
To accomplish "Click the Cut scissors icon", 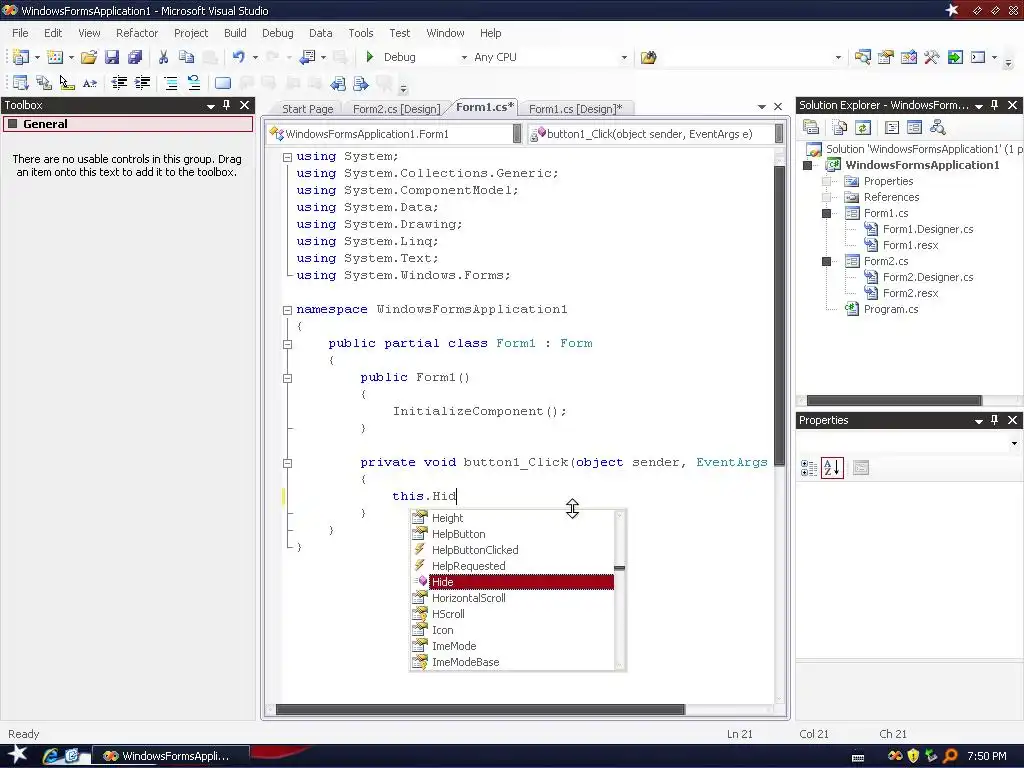I will [x=163, y=57].
